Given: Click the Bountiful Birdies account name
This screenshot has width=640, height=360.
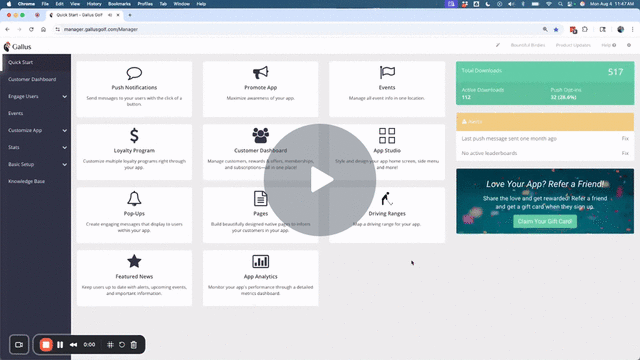Looking at the screenshot, I should 528,45.
